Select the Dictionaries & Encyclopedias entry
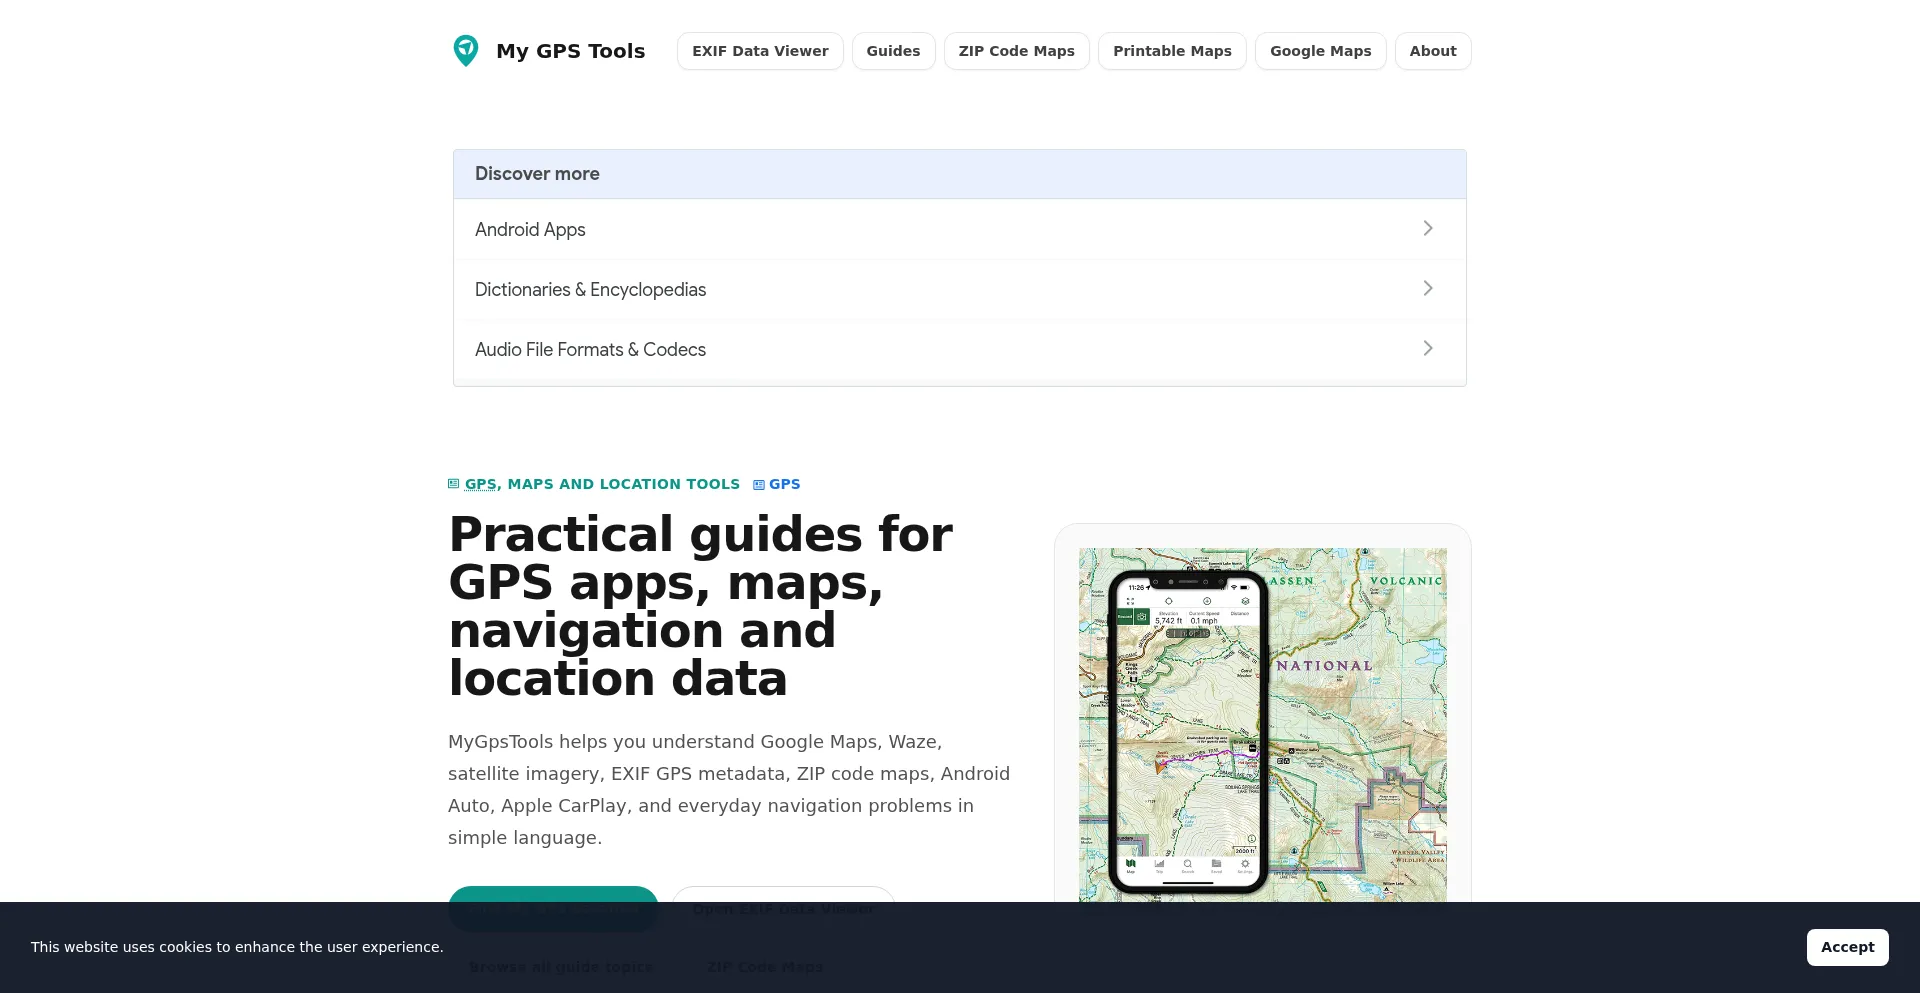The height and width of the screenshot is (993, 1920). pyautogui.click(x=960, y=289)
